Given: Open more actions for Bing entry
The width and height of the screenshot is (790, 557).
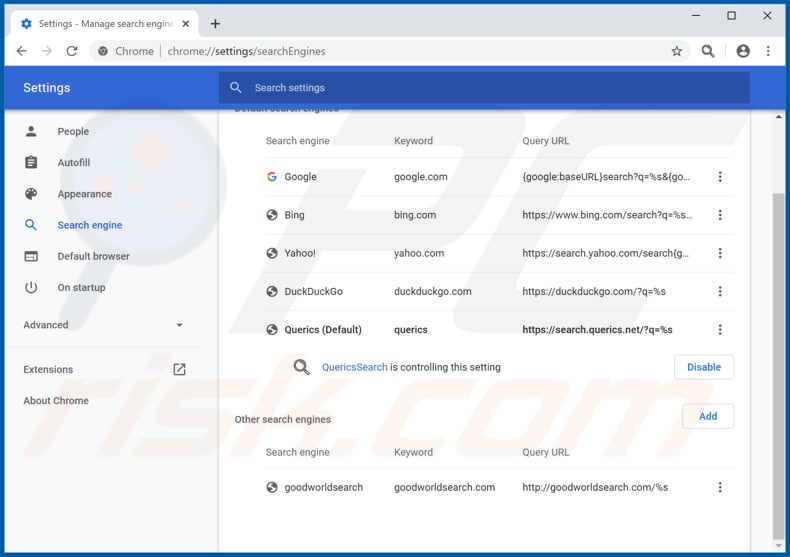Looking at the screenshot, I should click(x=720, y=215).
